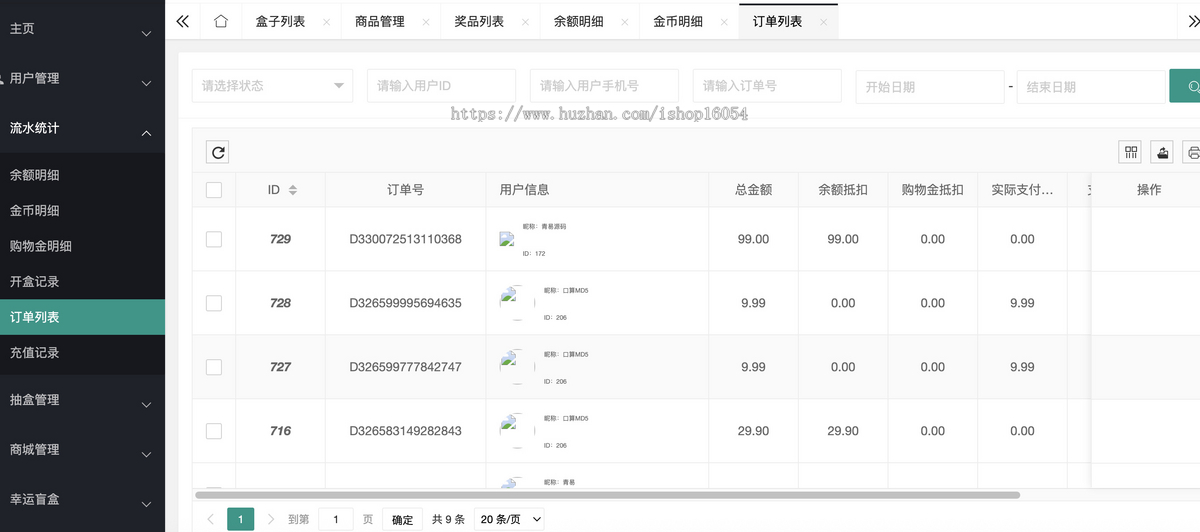Go to next page arrow
The image size is (1200, 532).
(x=271, y=519)
